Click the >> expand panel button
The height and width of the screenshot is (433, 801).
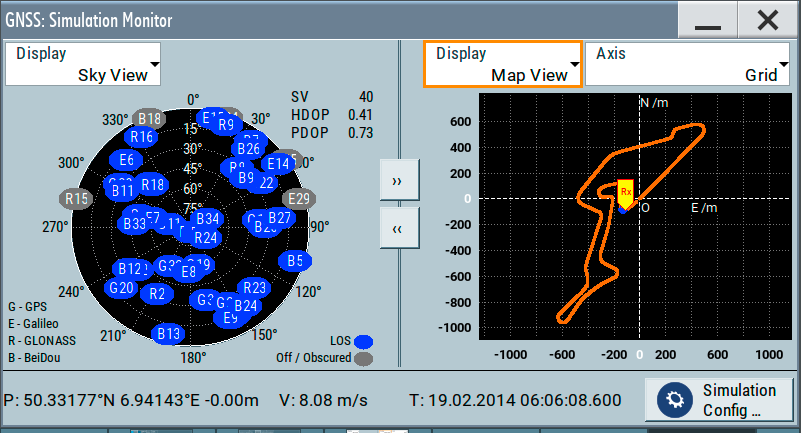pyautogui.click(x=397, y=181)
